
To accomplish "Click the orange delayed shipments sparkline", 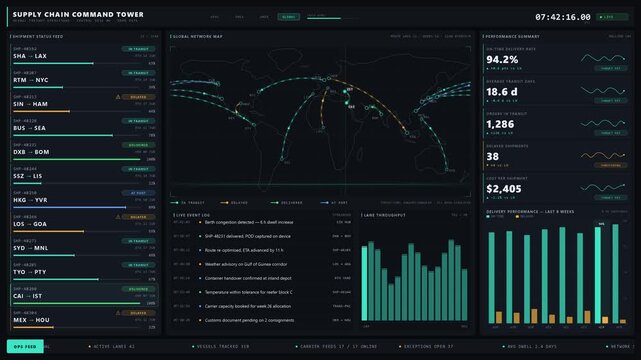I will click(x=603, y=155).
